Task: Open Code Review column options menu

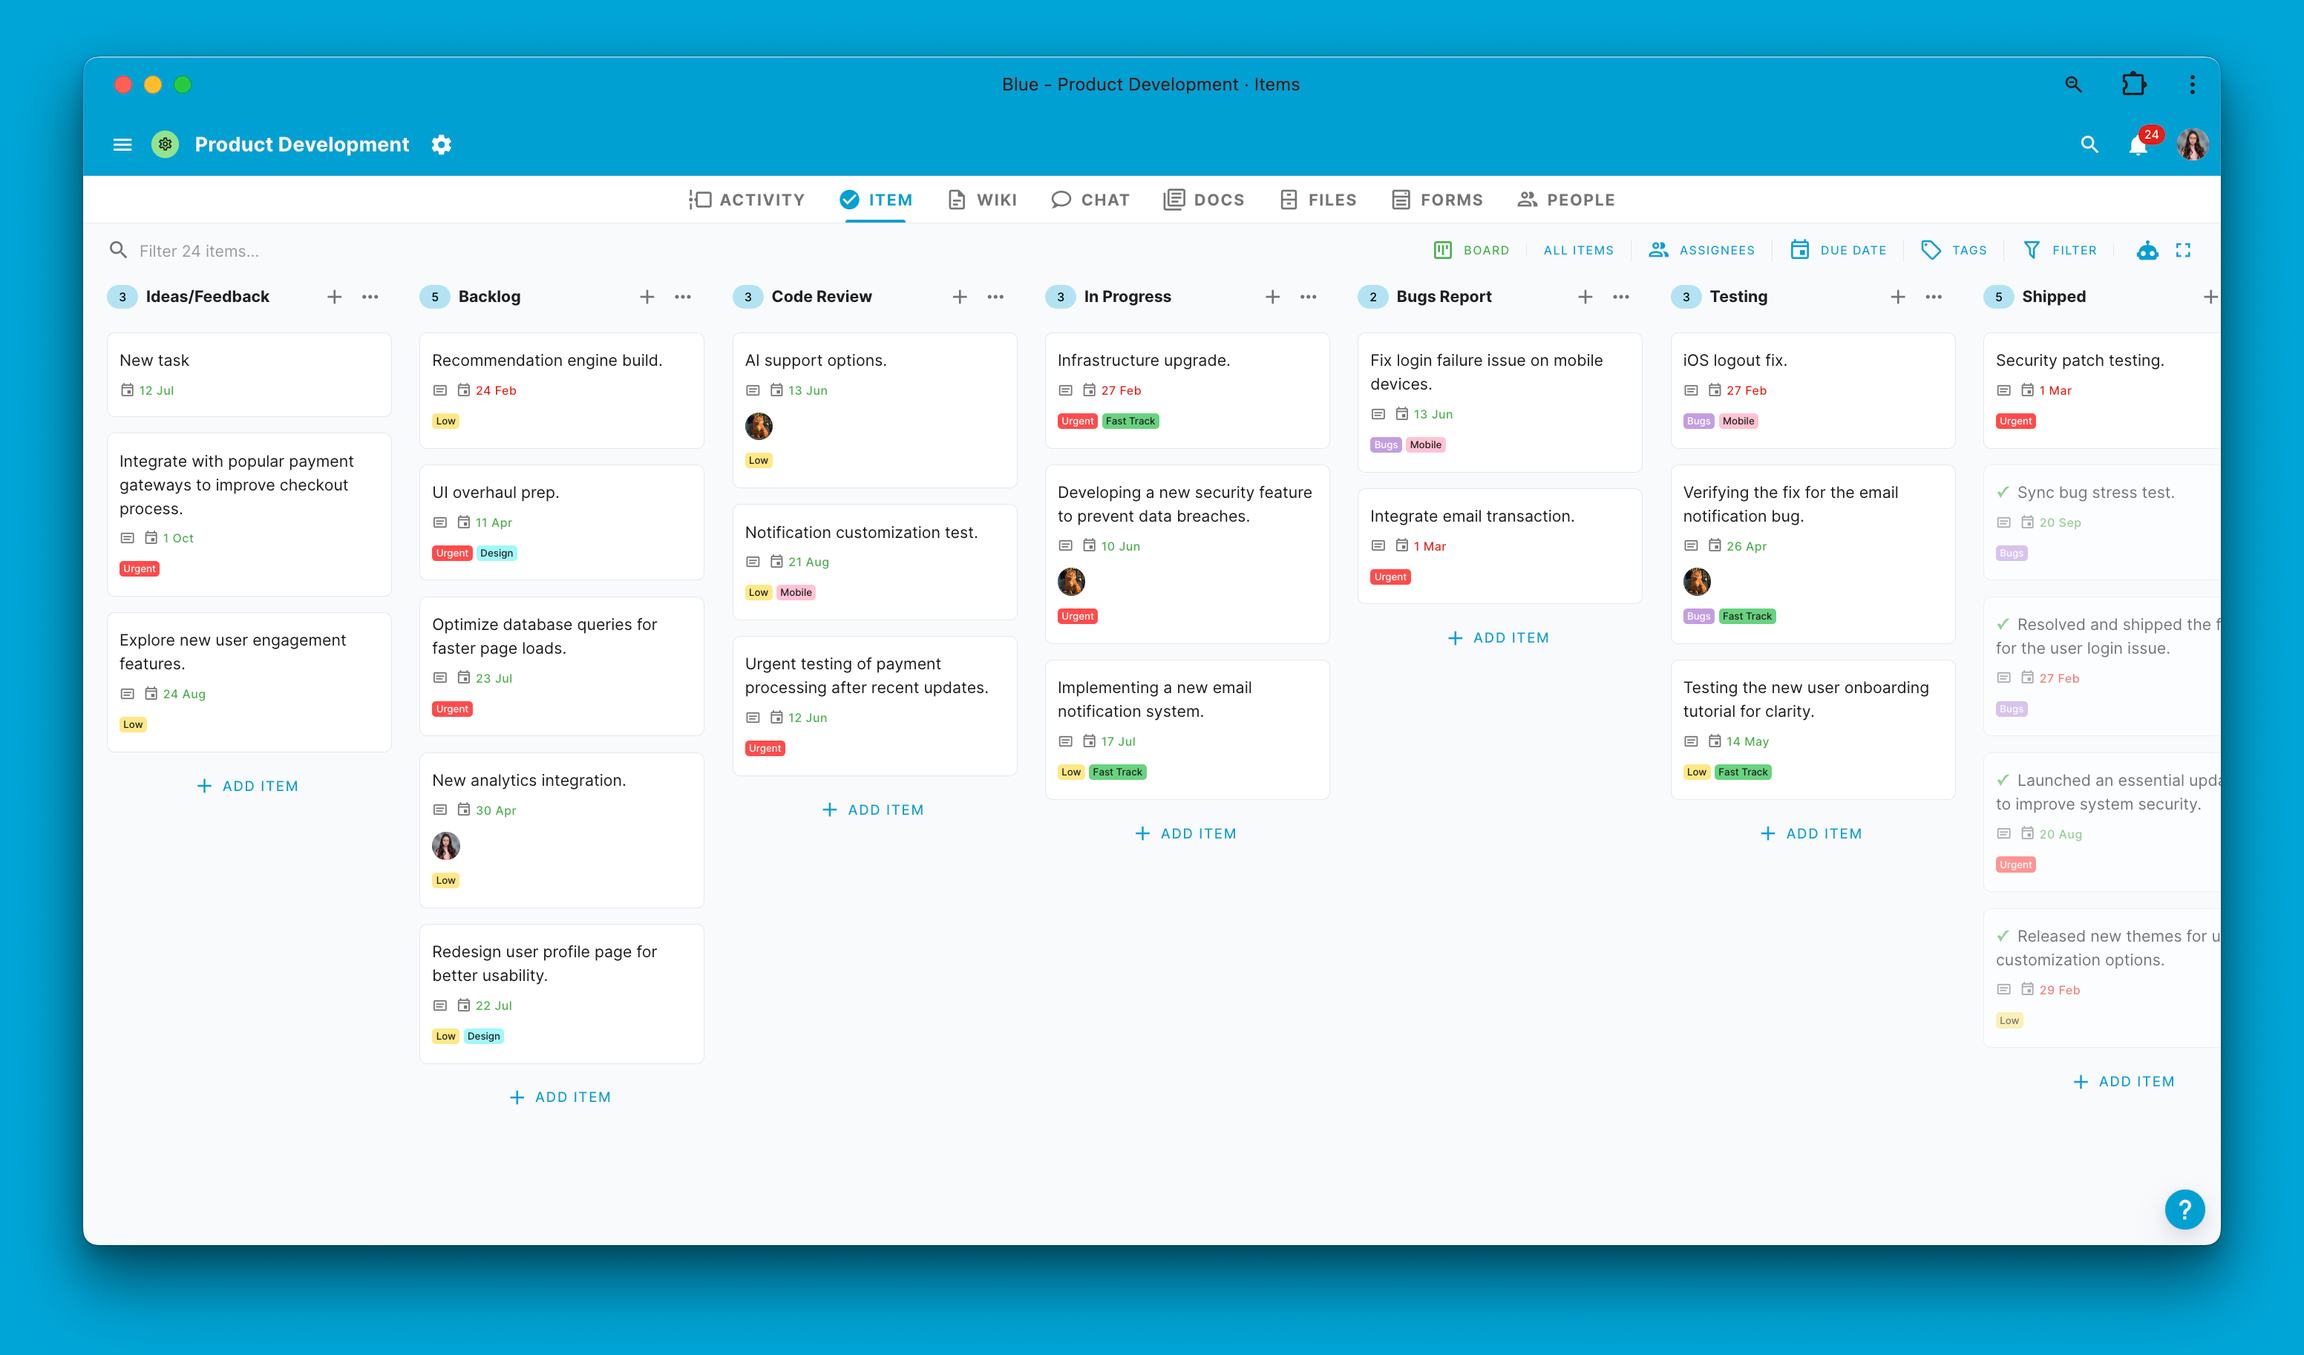Action: pos(995,297)
